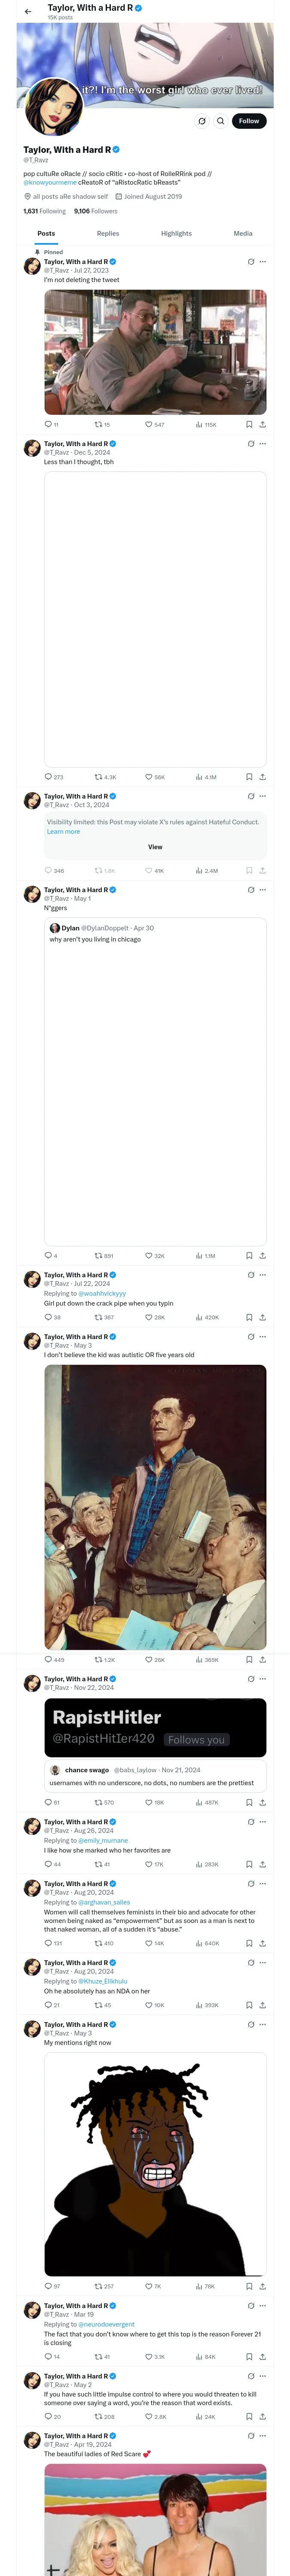Switch to the Replies tab
290x2576 pixels.
pyautogui.click(x=108, y=233)
